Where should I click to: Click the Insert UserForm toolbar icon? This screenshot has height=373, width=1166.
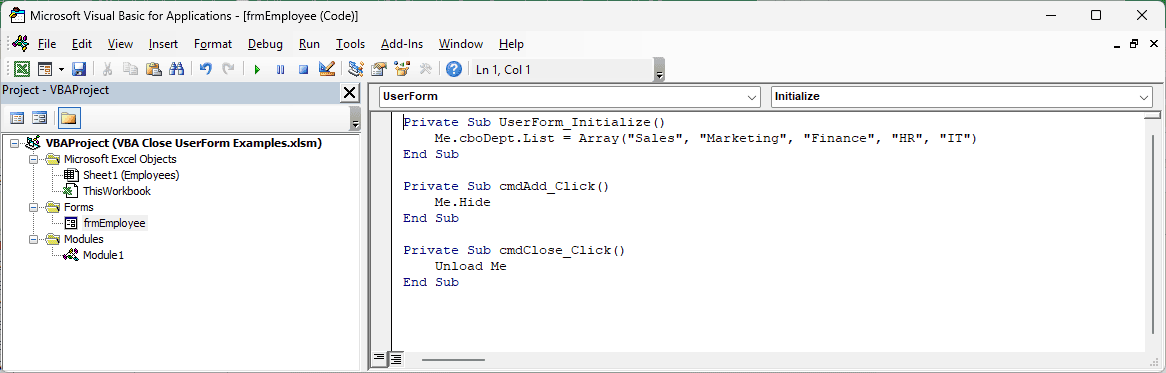tap(45, 69)
